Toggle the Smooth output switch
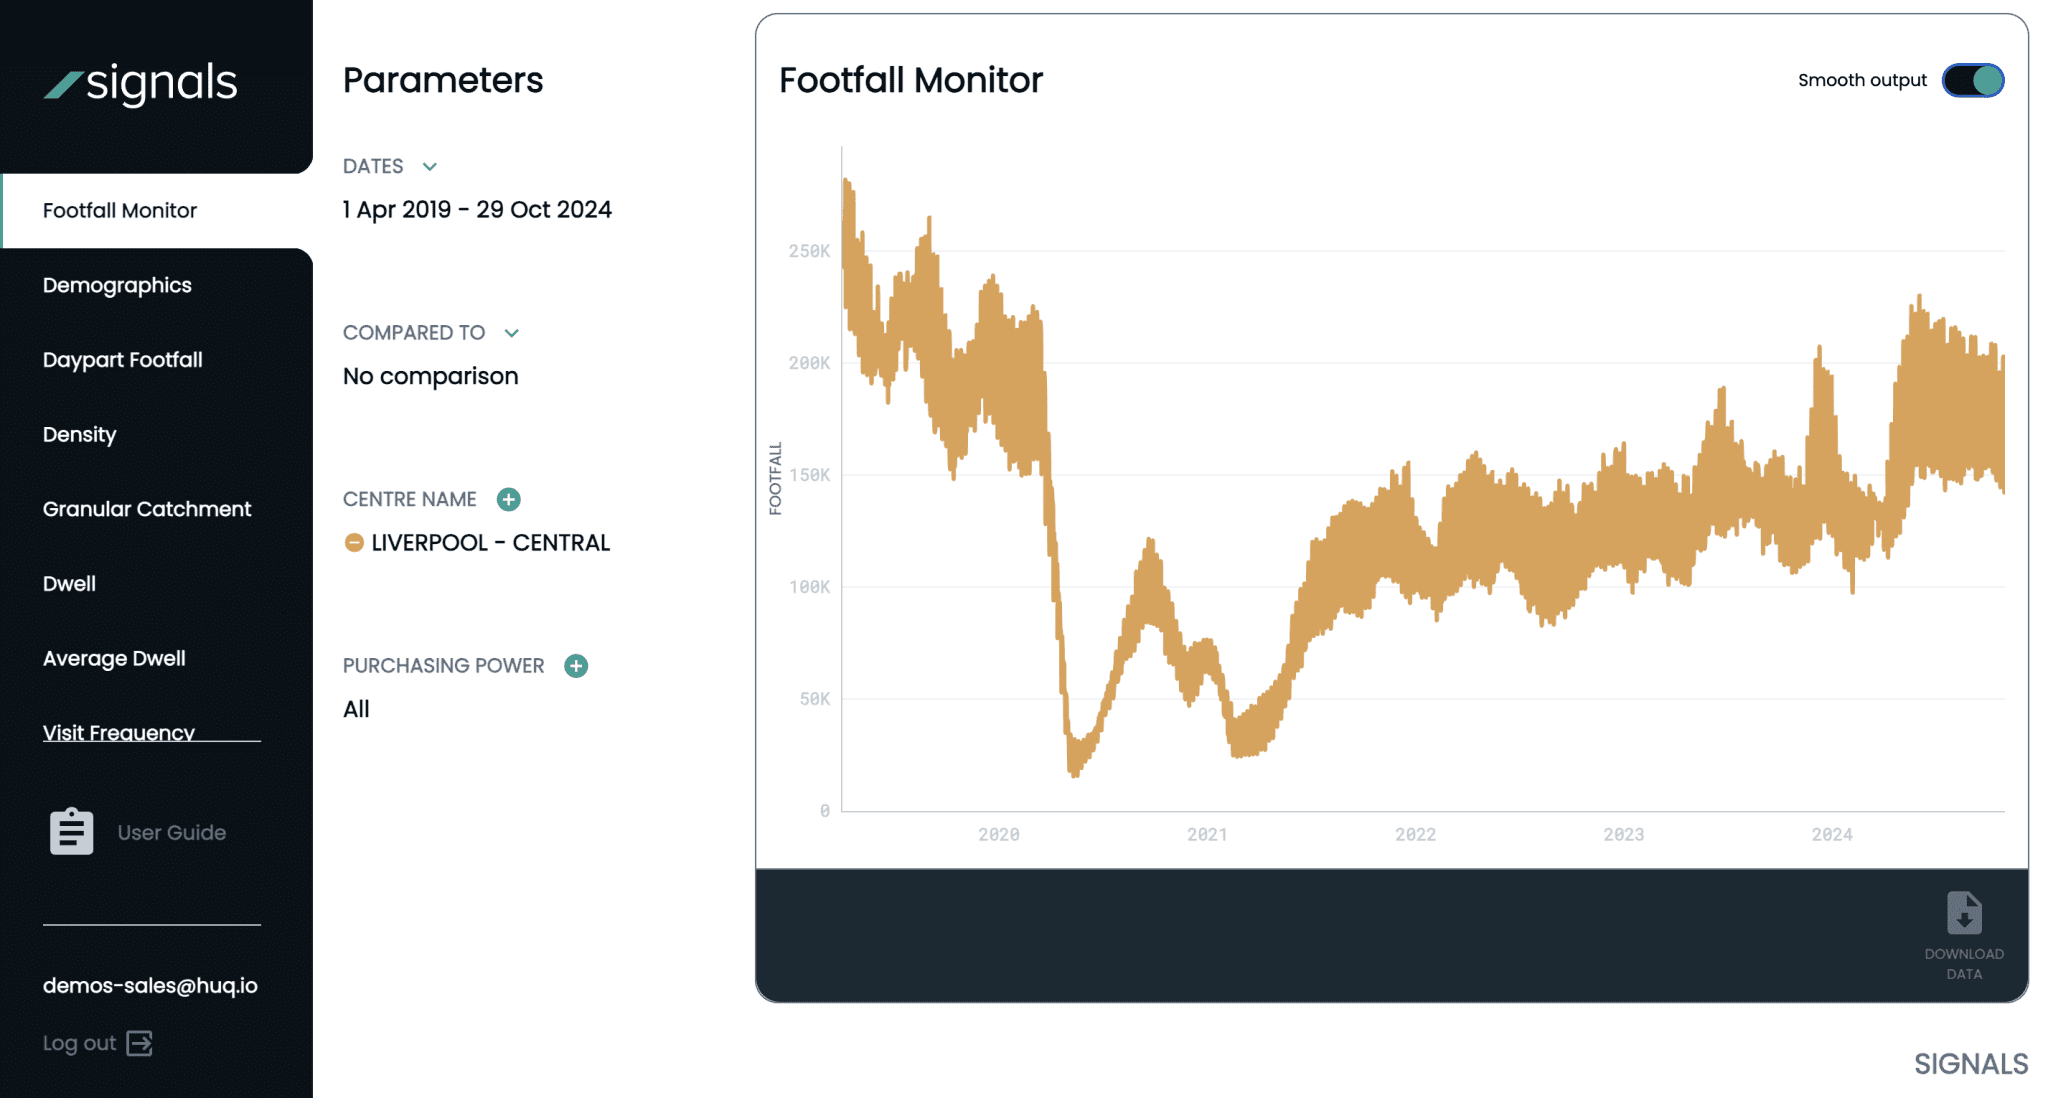This screenshot has width=2048, height=1098. [x=1972, y=80]
